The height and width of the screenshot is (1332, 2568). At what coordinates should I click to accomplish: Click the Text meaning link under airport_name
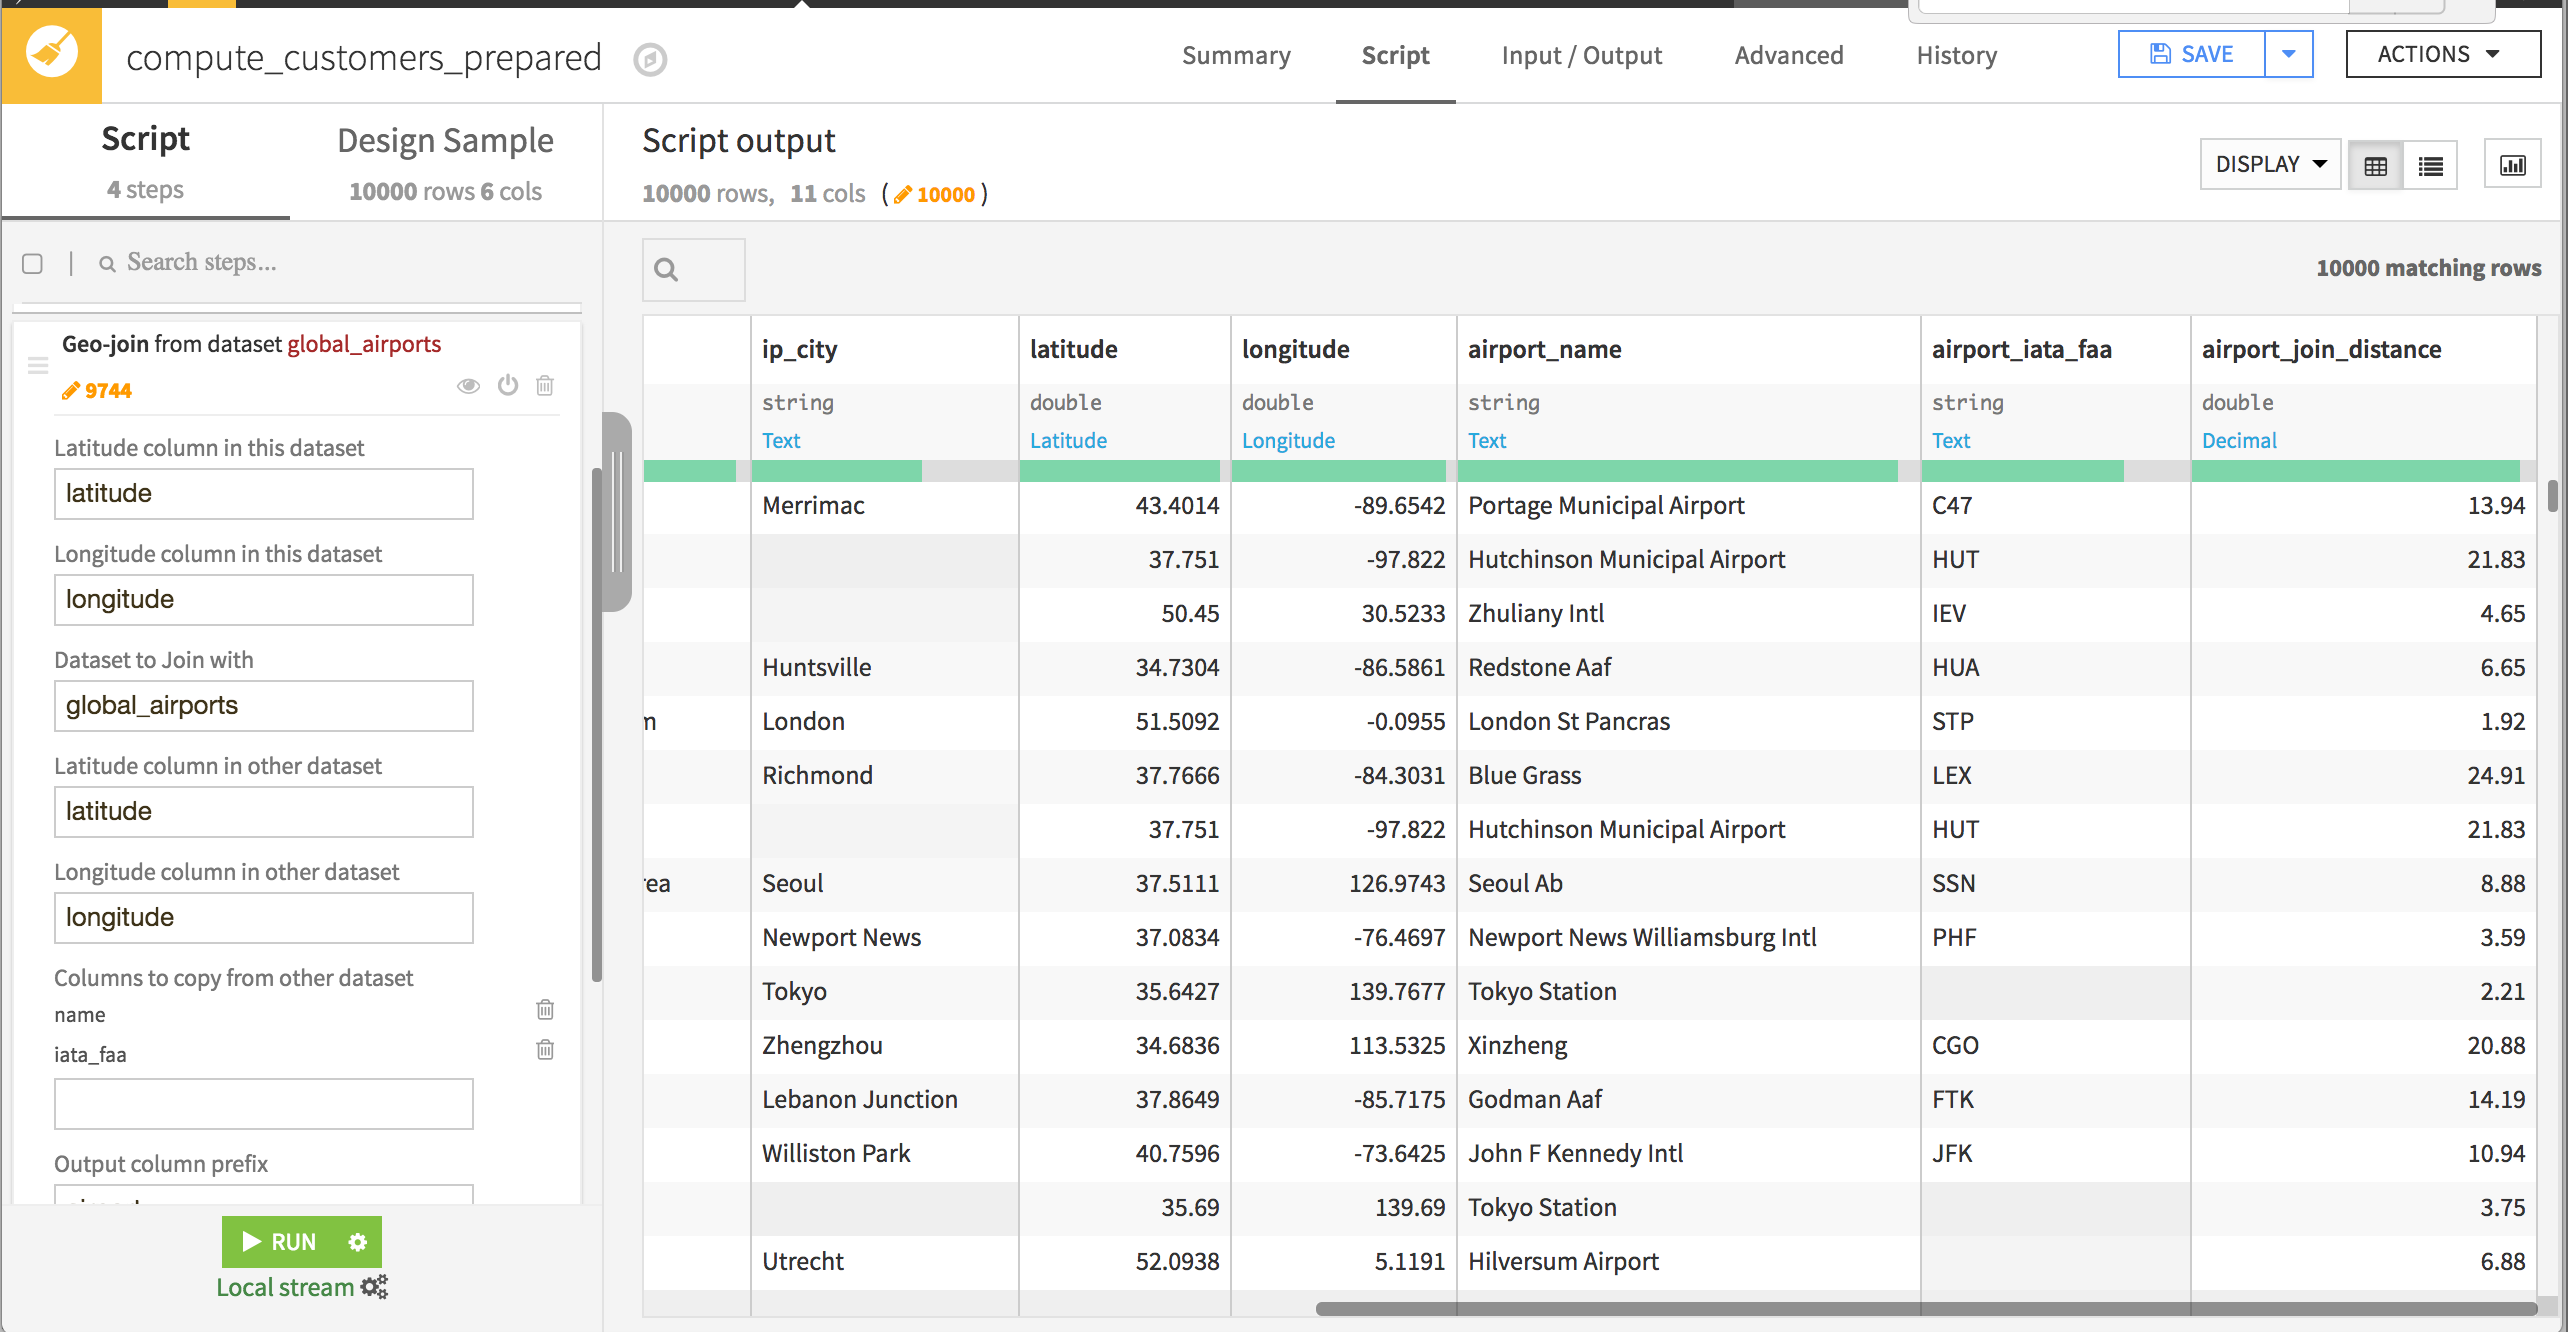point(1487,440)
